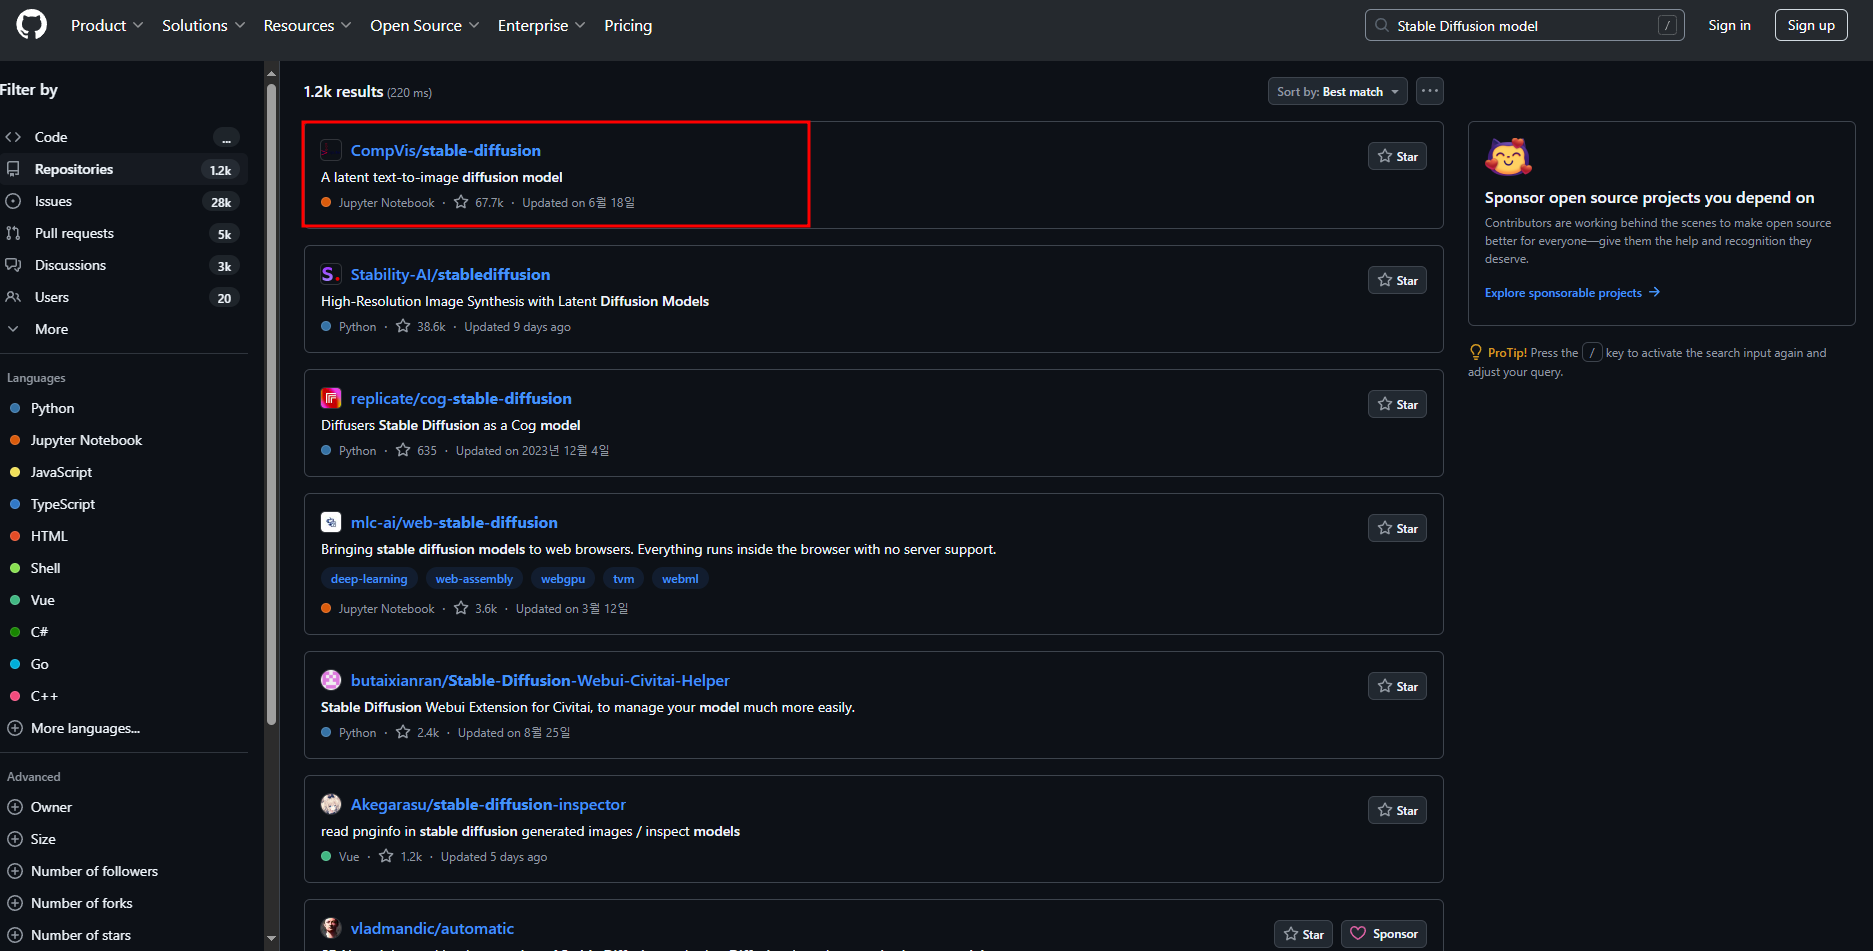The width and height of the screenshot is (1873, 951).
Task: Filter by Jupyter Notebook language
Action: point(86,440)
